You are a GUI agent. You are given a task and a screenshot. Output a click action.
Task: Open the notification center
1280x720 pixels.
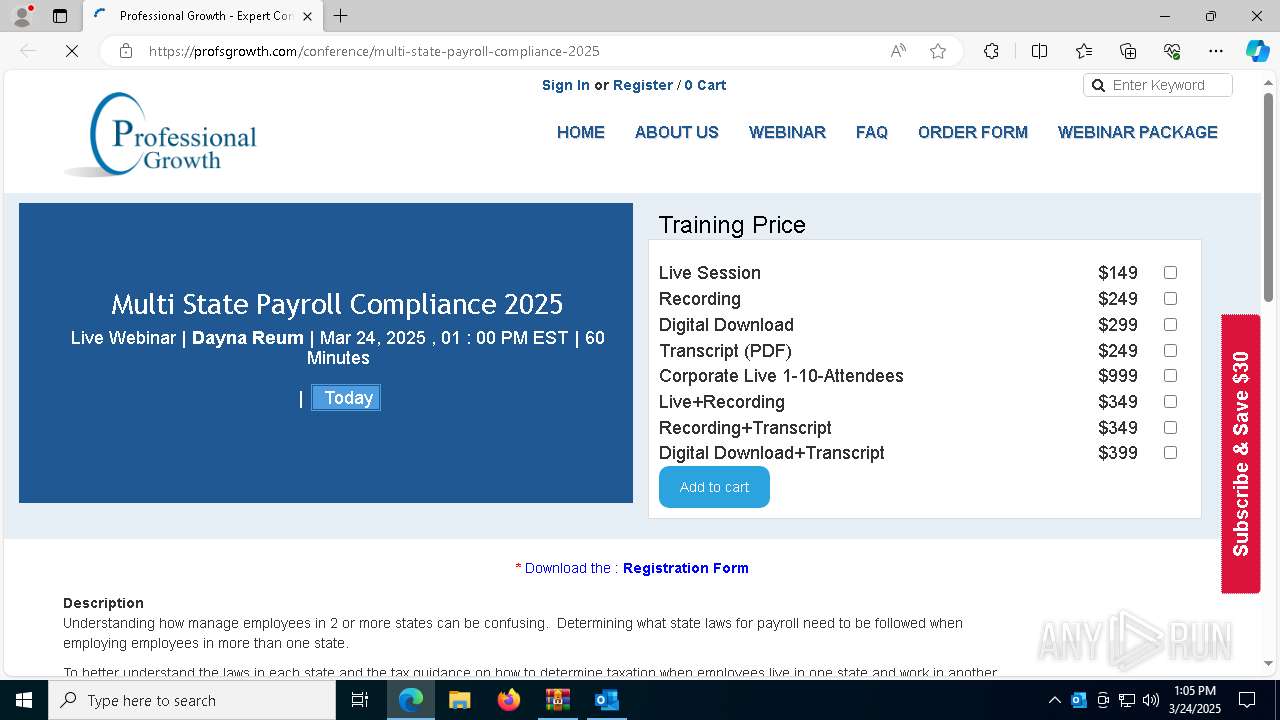point(1247,700)
